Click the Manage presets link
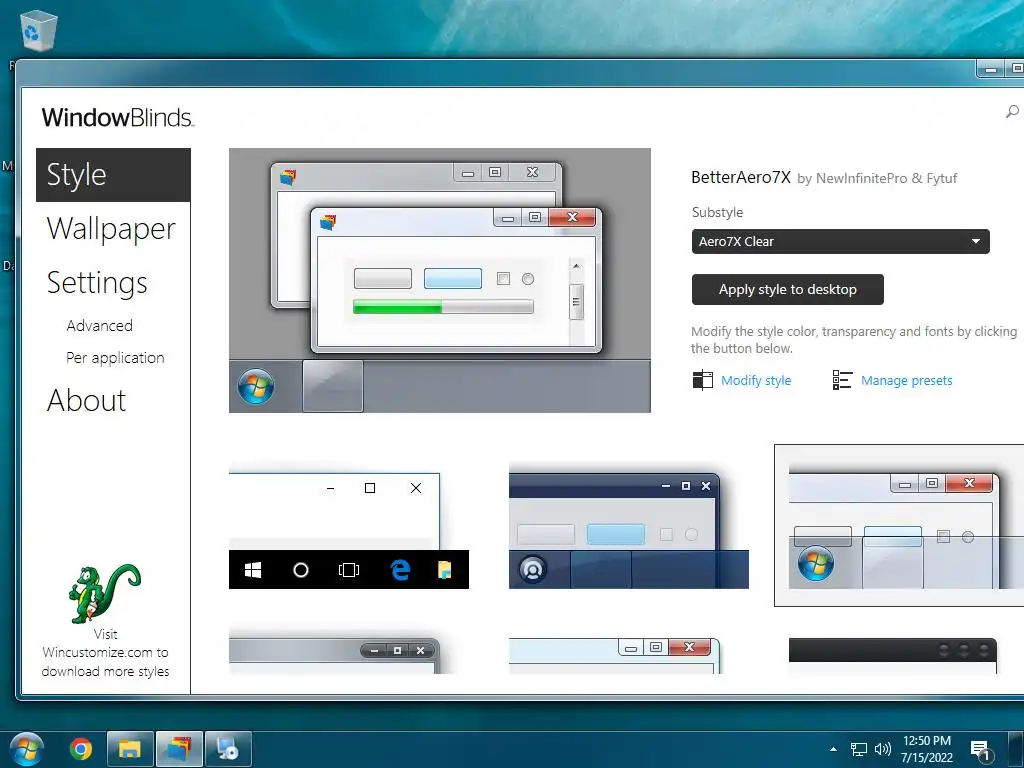1024x768 pixels. click(x=906, y=380)
